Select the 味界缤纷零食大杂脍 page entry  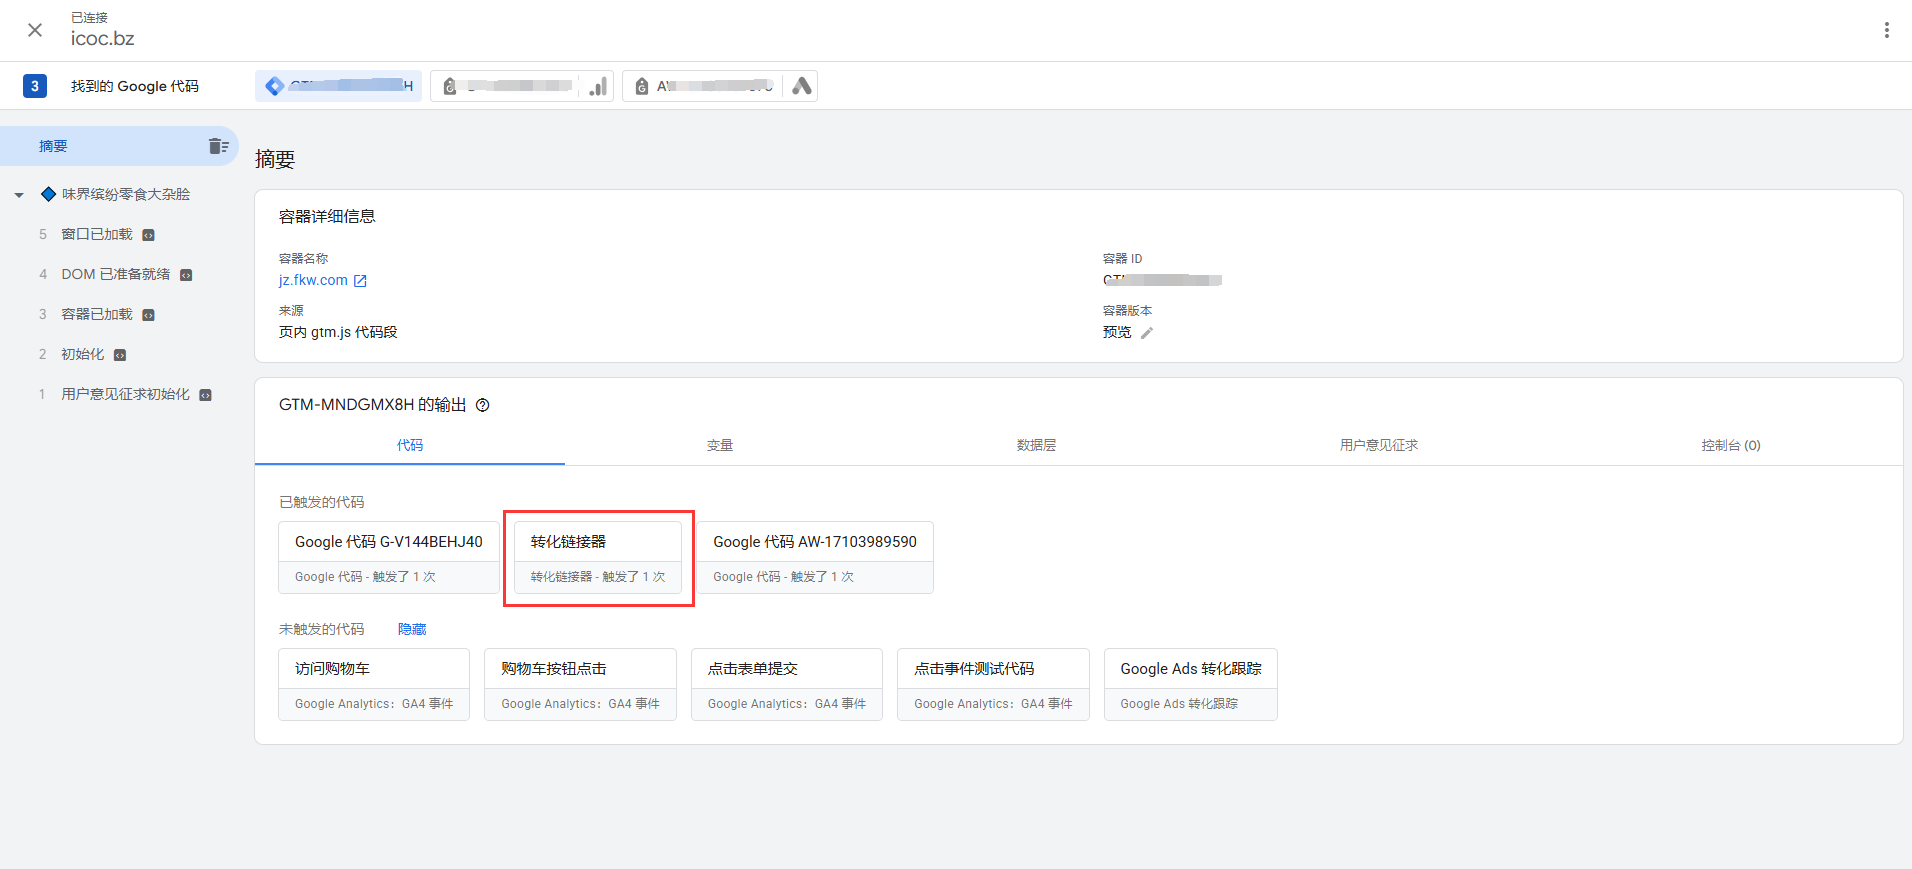click(126, 194)
